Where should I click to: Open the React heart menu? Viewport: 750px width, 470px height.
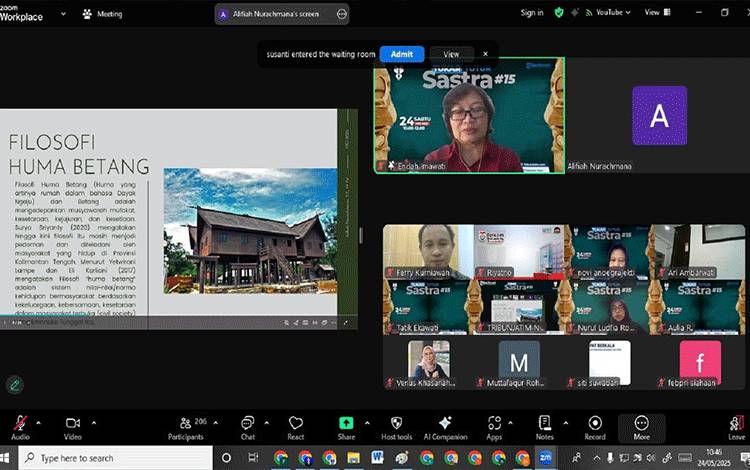[296, 427]
